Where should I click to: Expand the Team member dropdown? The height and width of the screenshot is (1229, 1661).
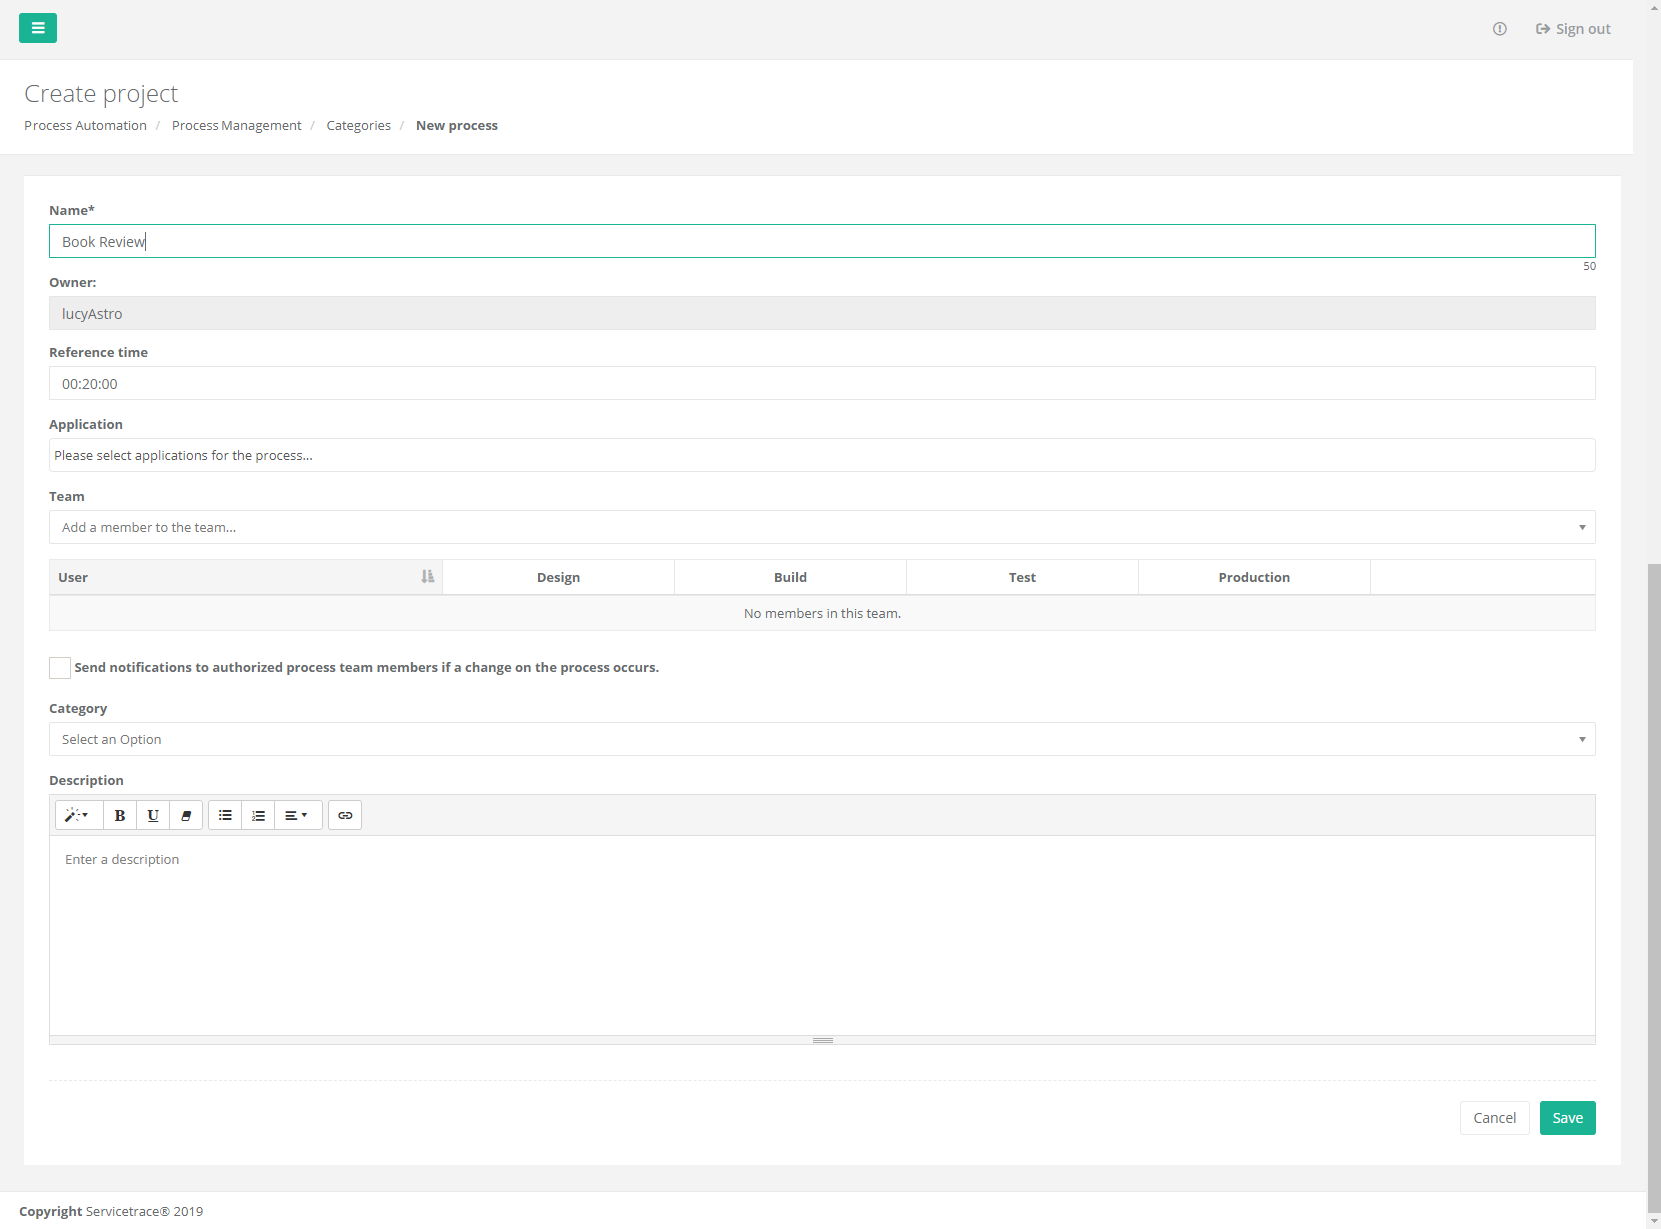(x=822, y=527)
